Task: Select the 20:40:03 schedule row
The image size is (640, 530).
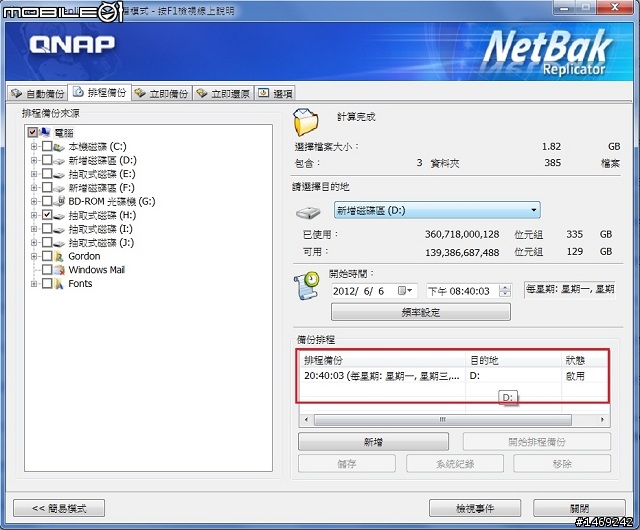Action: [x=452, y=376]
